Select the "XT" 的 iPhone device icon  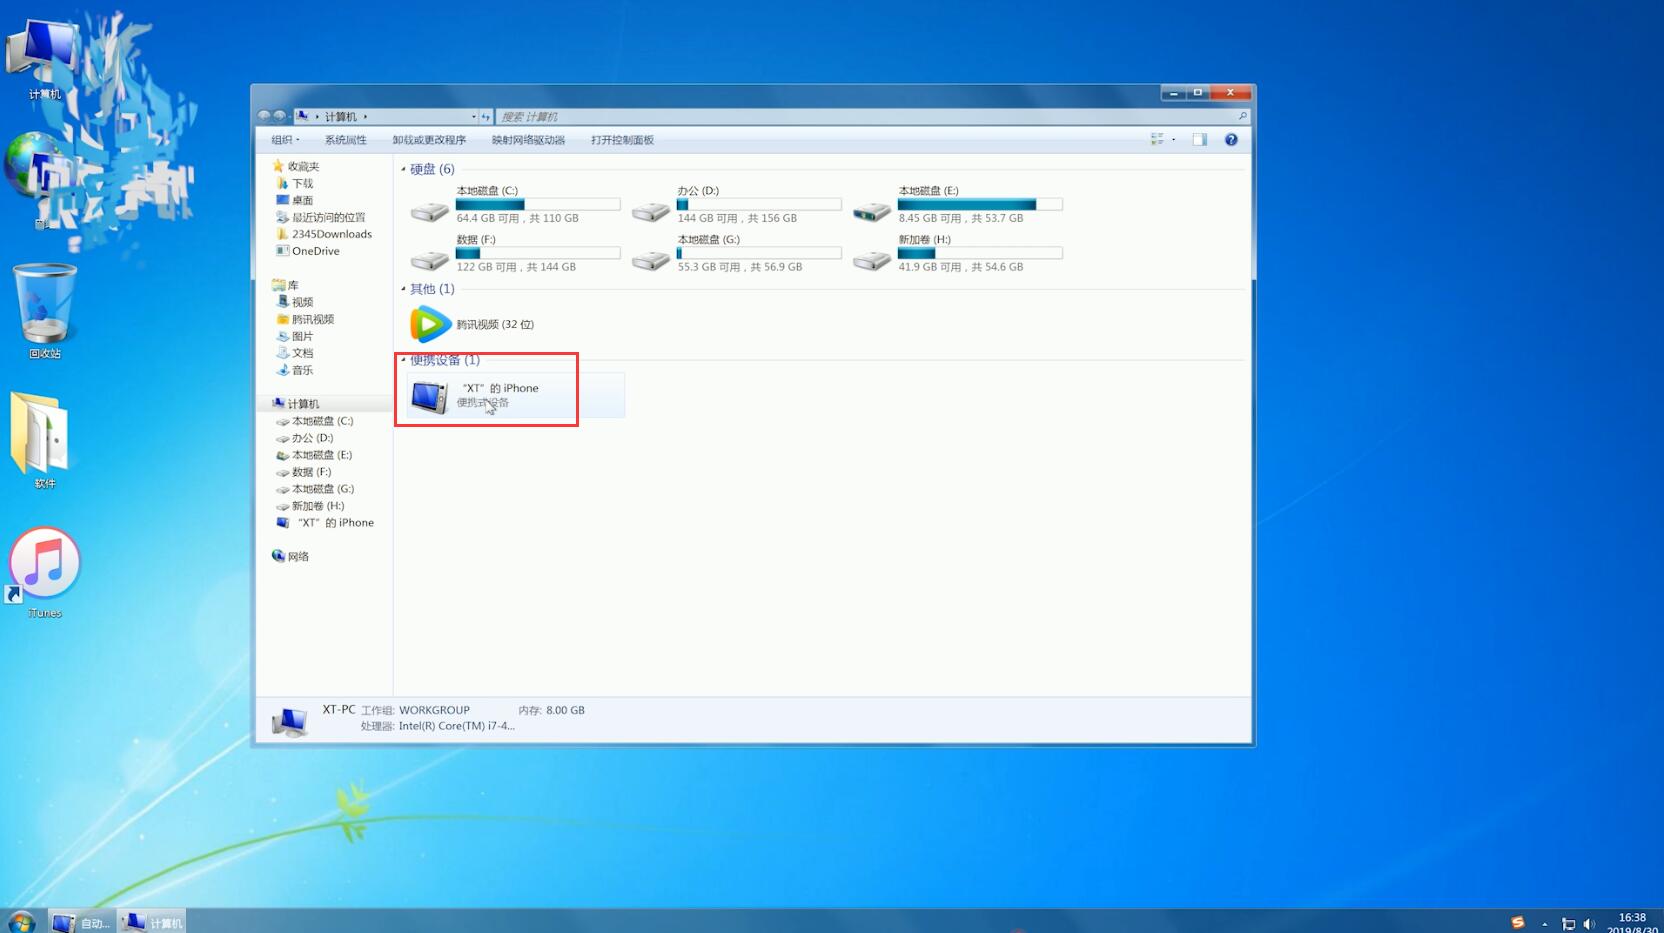pyautogui.click(x=430, y=396)
